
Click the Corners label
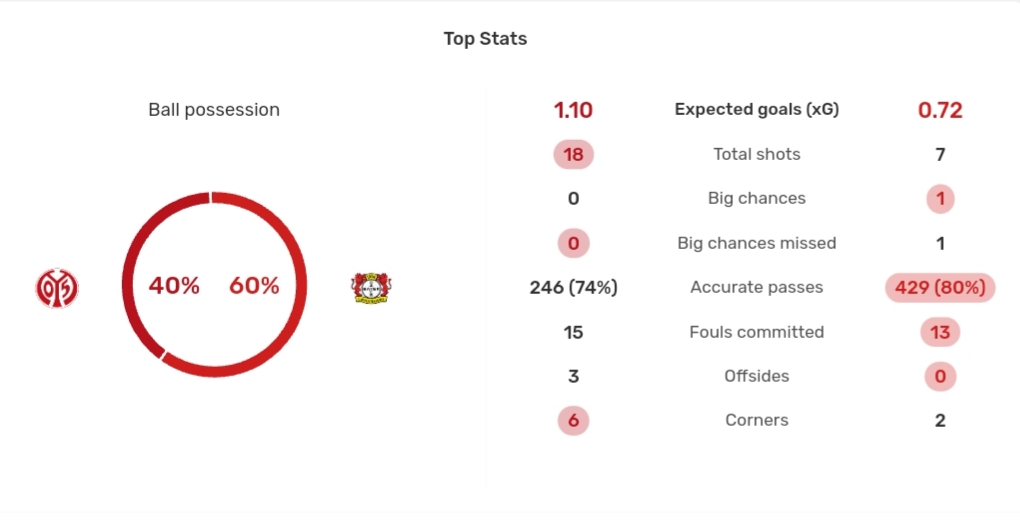[757, 420]
